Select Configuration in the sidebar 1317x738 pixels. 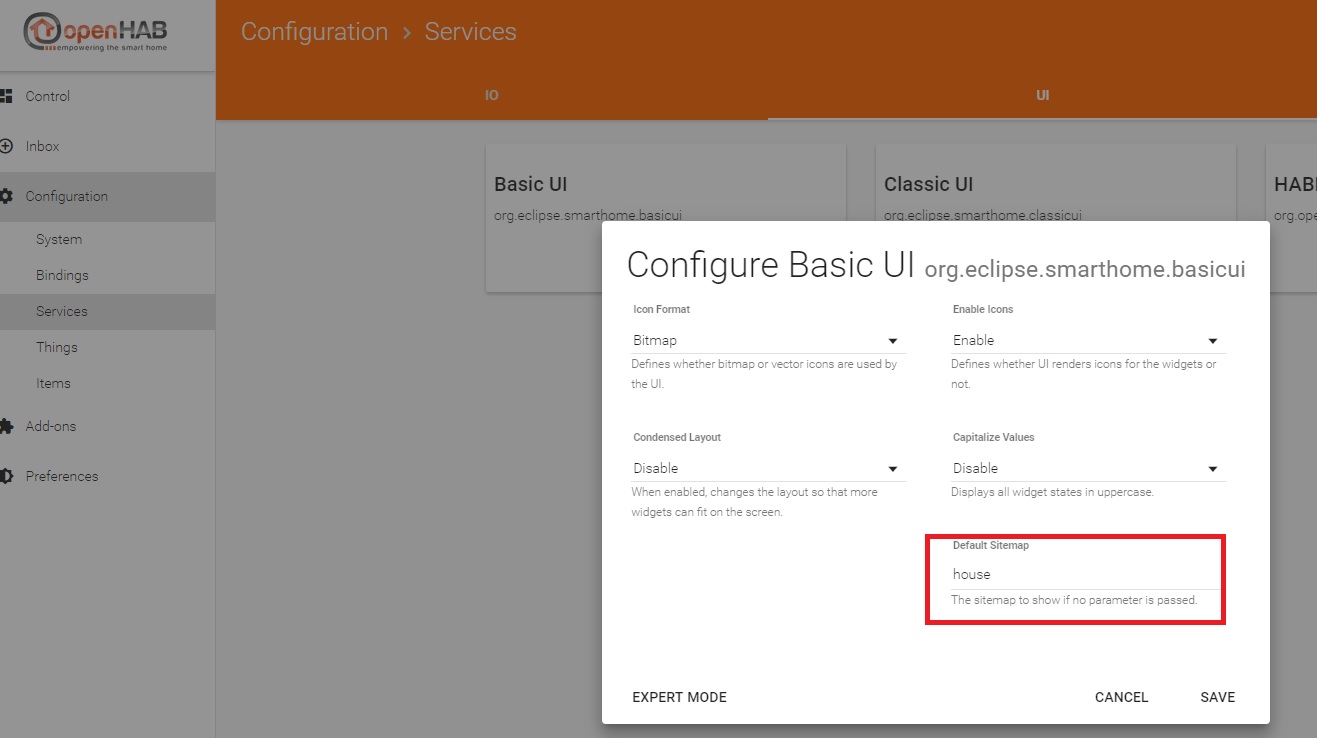107,196
